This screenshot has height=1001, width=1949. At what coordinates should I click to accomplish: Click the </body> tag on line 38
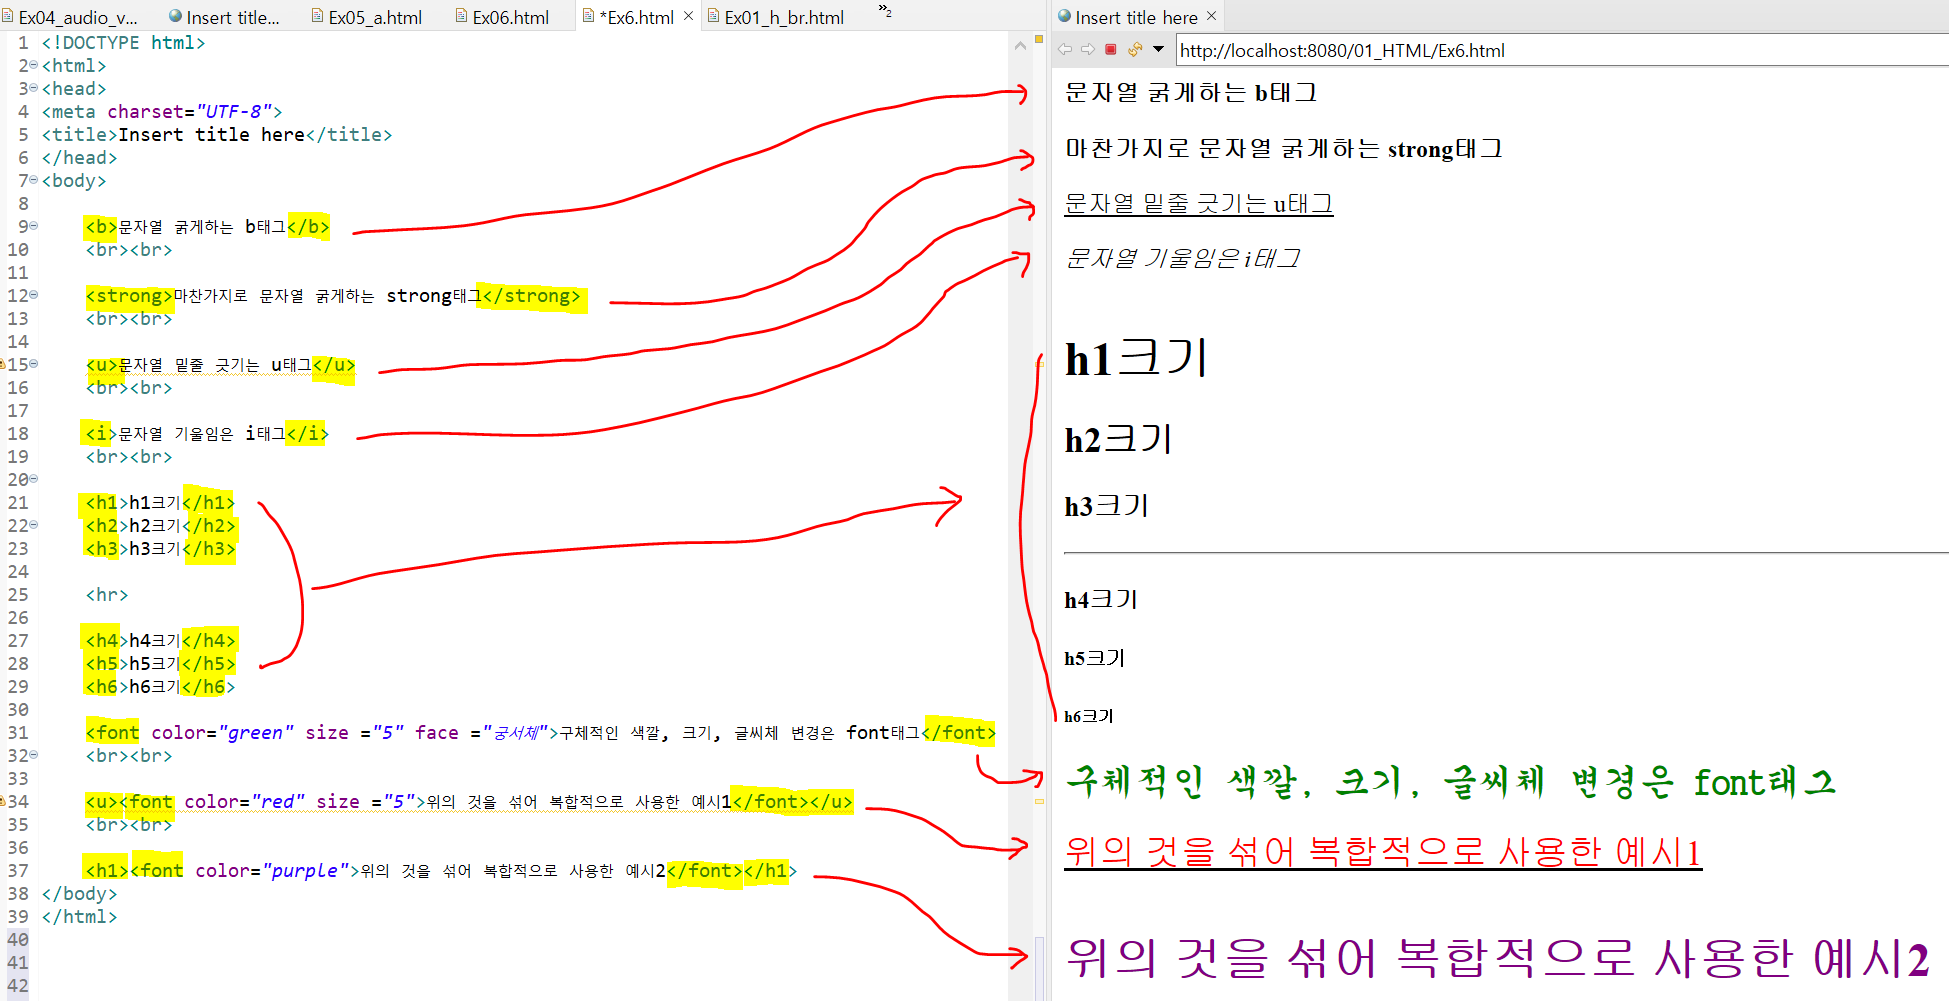80,893
